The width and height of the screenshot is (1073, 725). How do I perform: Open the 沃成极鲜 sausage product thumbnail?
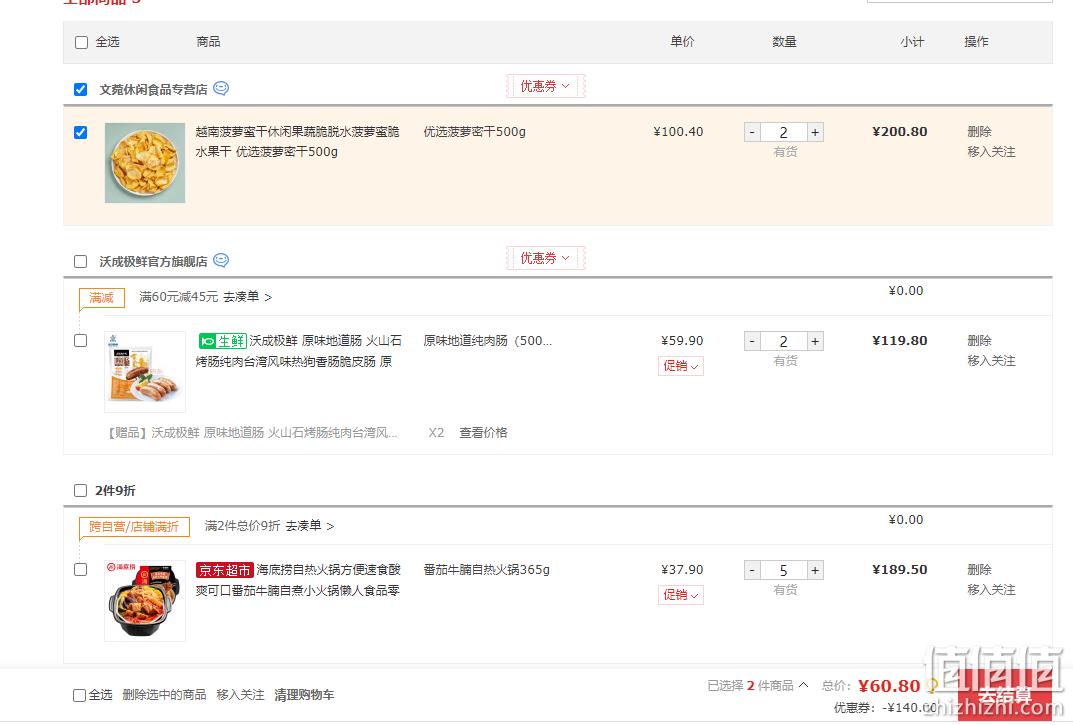(145, 372)
